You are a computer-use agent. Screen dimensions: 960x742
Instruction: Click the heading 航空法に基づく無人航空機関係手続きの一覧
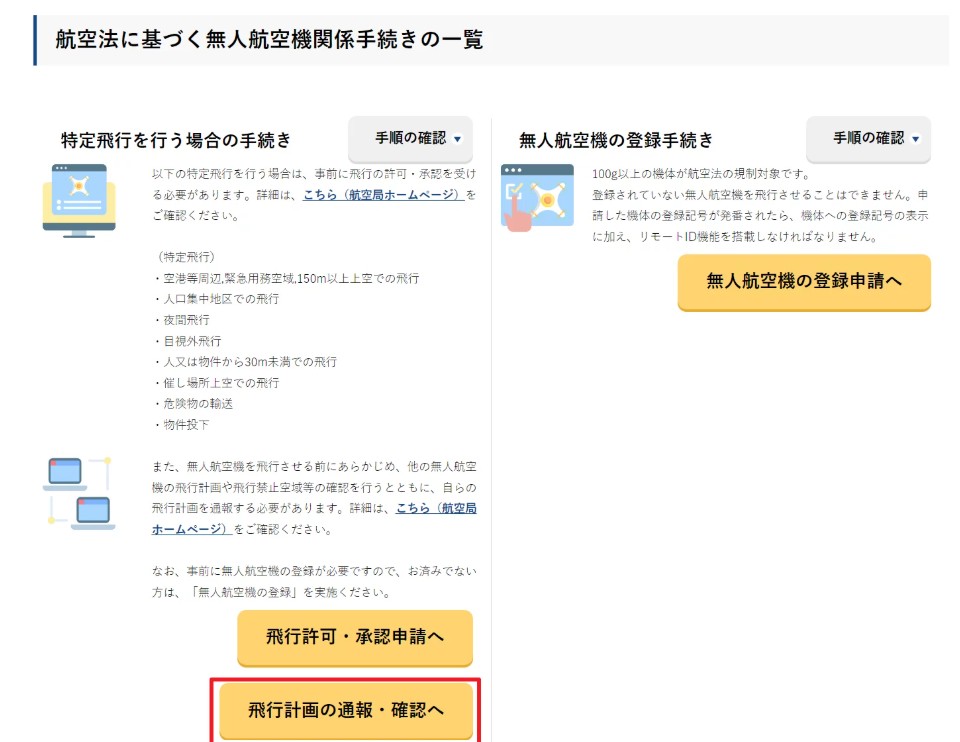270,40
